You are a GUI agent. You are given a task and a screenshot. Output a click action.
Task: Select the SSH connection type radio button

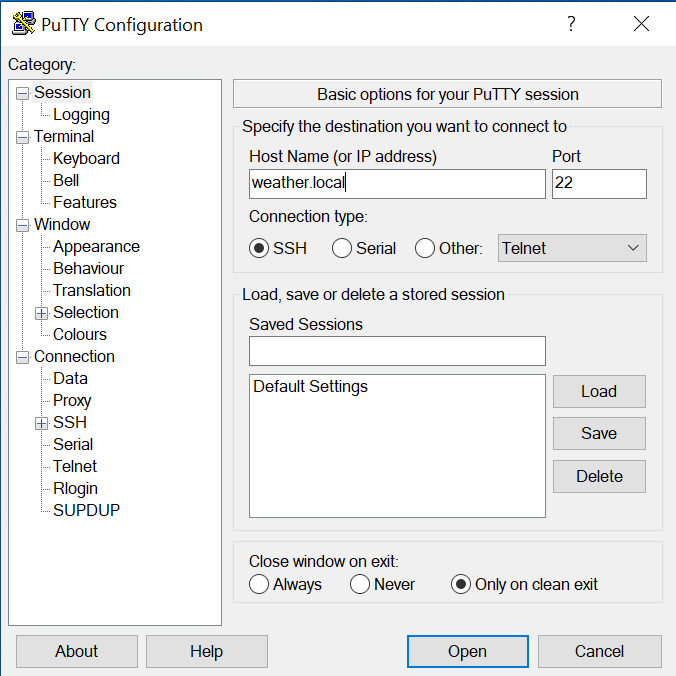[260, 248]
